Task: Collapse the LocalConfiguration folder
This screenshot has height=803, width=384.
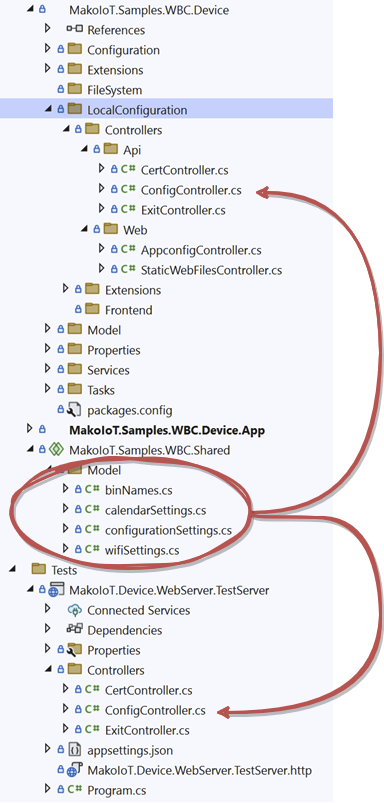Action: [x=48, y=110]
